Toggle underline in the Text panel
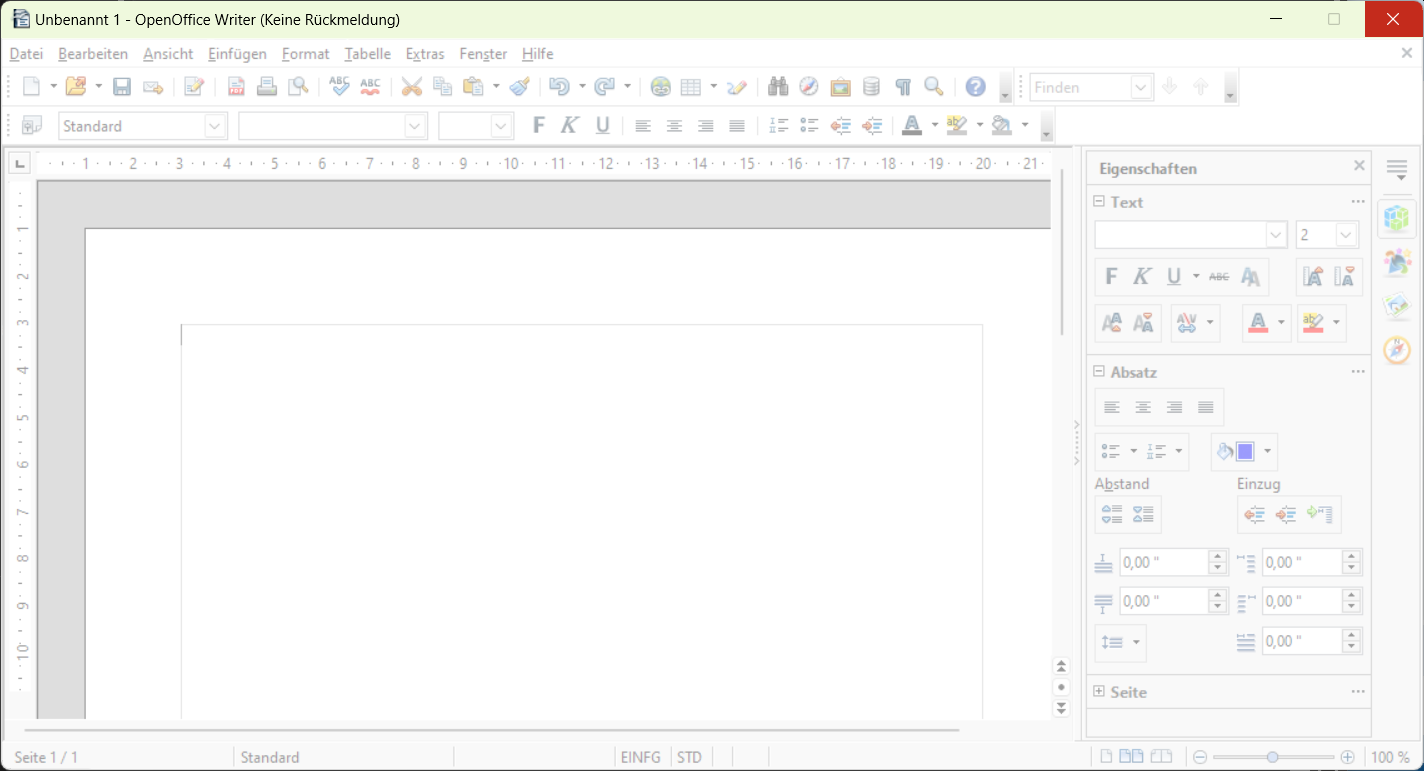This screenshot has width=1424, height=771. point(1172,276)
